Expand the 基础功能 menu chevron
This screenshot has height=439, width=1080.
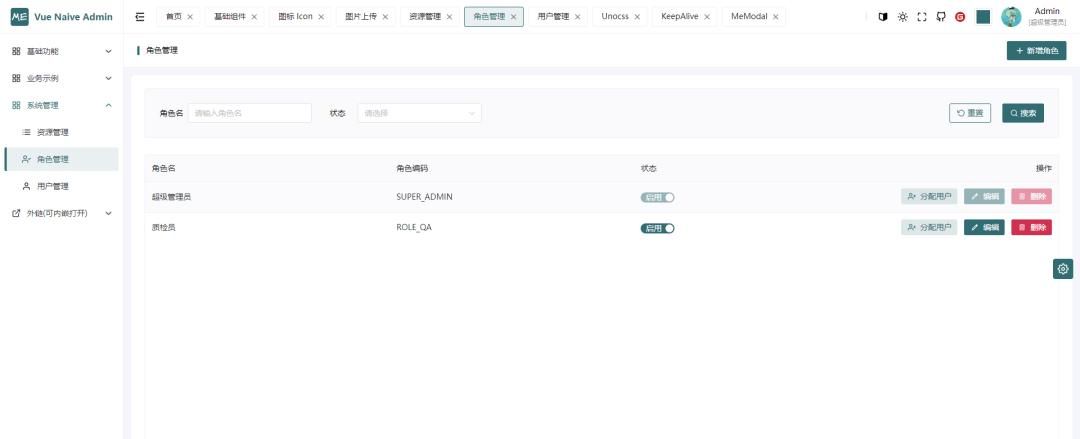tap(108, 51)
